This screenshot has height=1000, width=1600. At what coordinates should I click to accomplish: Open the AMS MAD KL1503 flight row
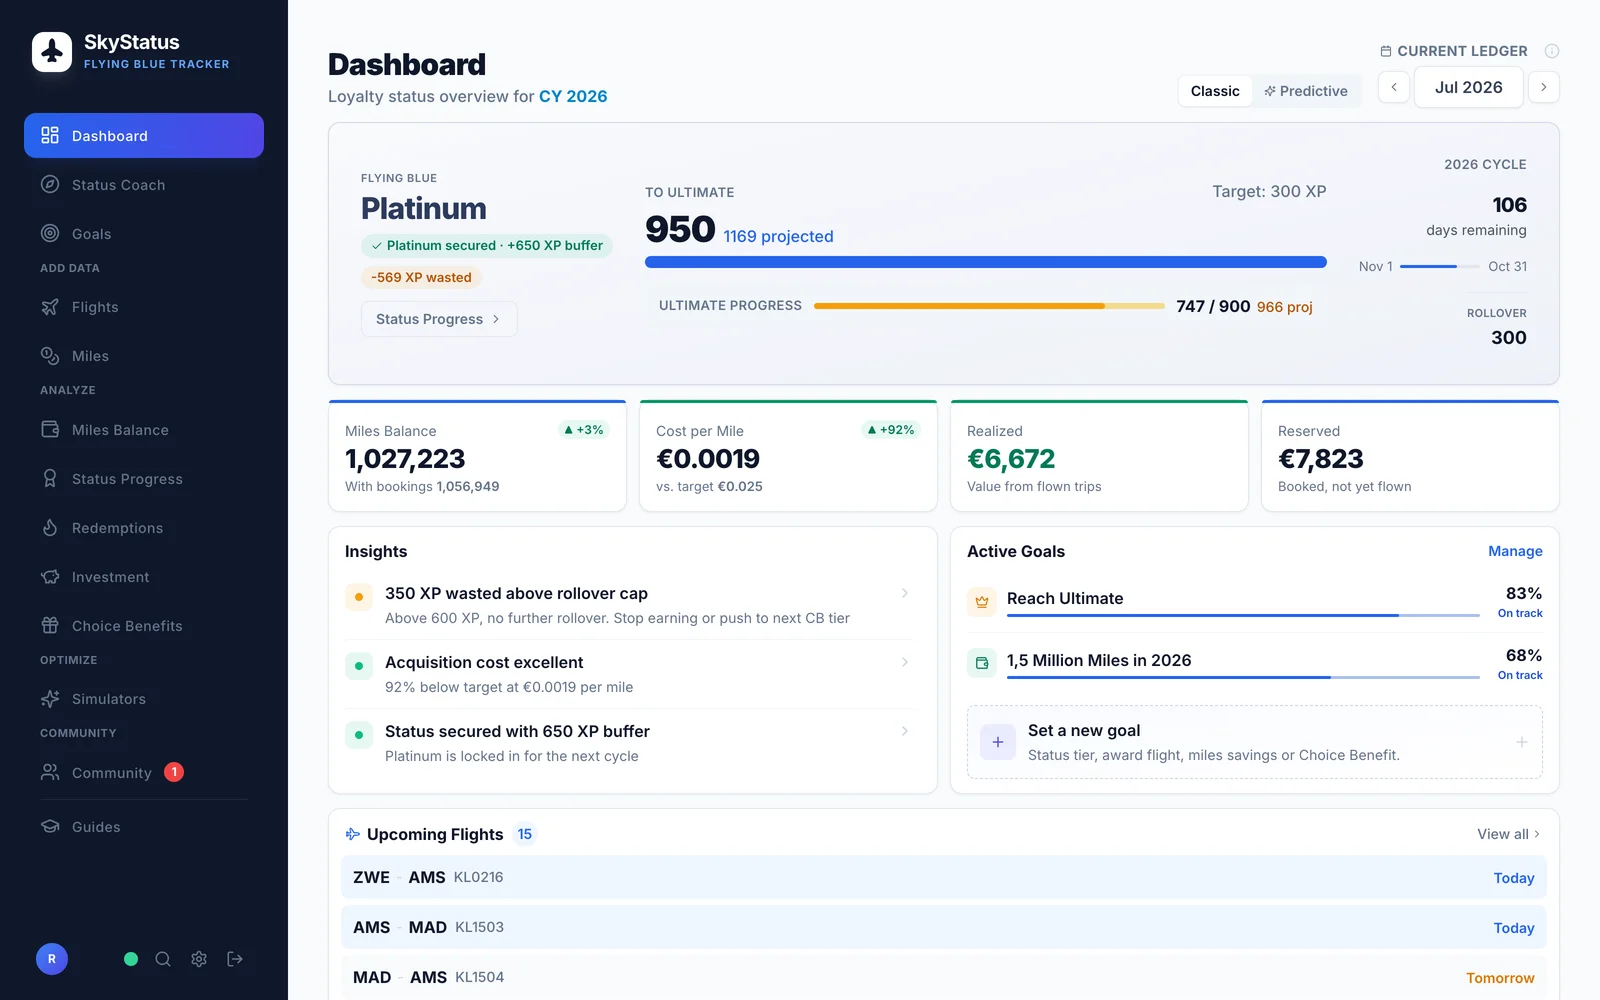tap(944, 927)
